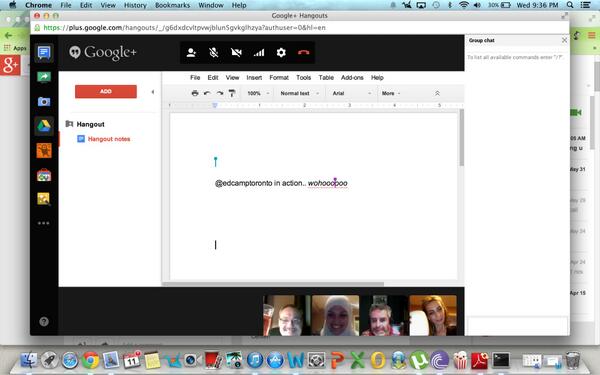This screenshot has width=600, height=375.
Task: Click the left indent marker on ruler
Action: [x=215, y=105]
